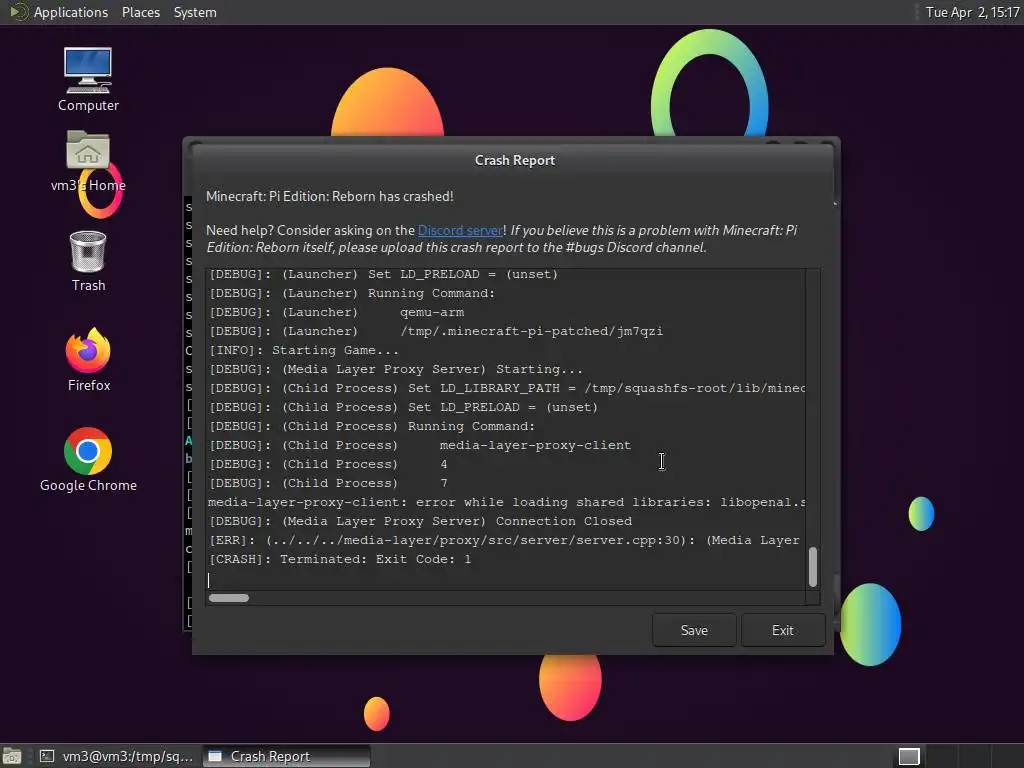Click the '/tmp/.minecraft-pi-patched/jm7qzi' path line
Image resolution: width=1024 pixels, height=768 pixels.
[x=436, y=332]
